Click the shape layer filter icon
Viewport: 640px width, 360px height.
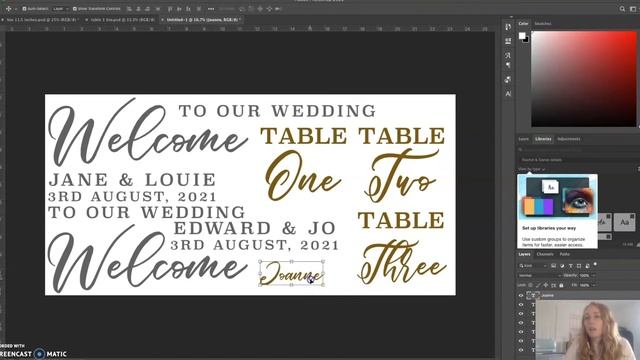(579, 266)
